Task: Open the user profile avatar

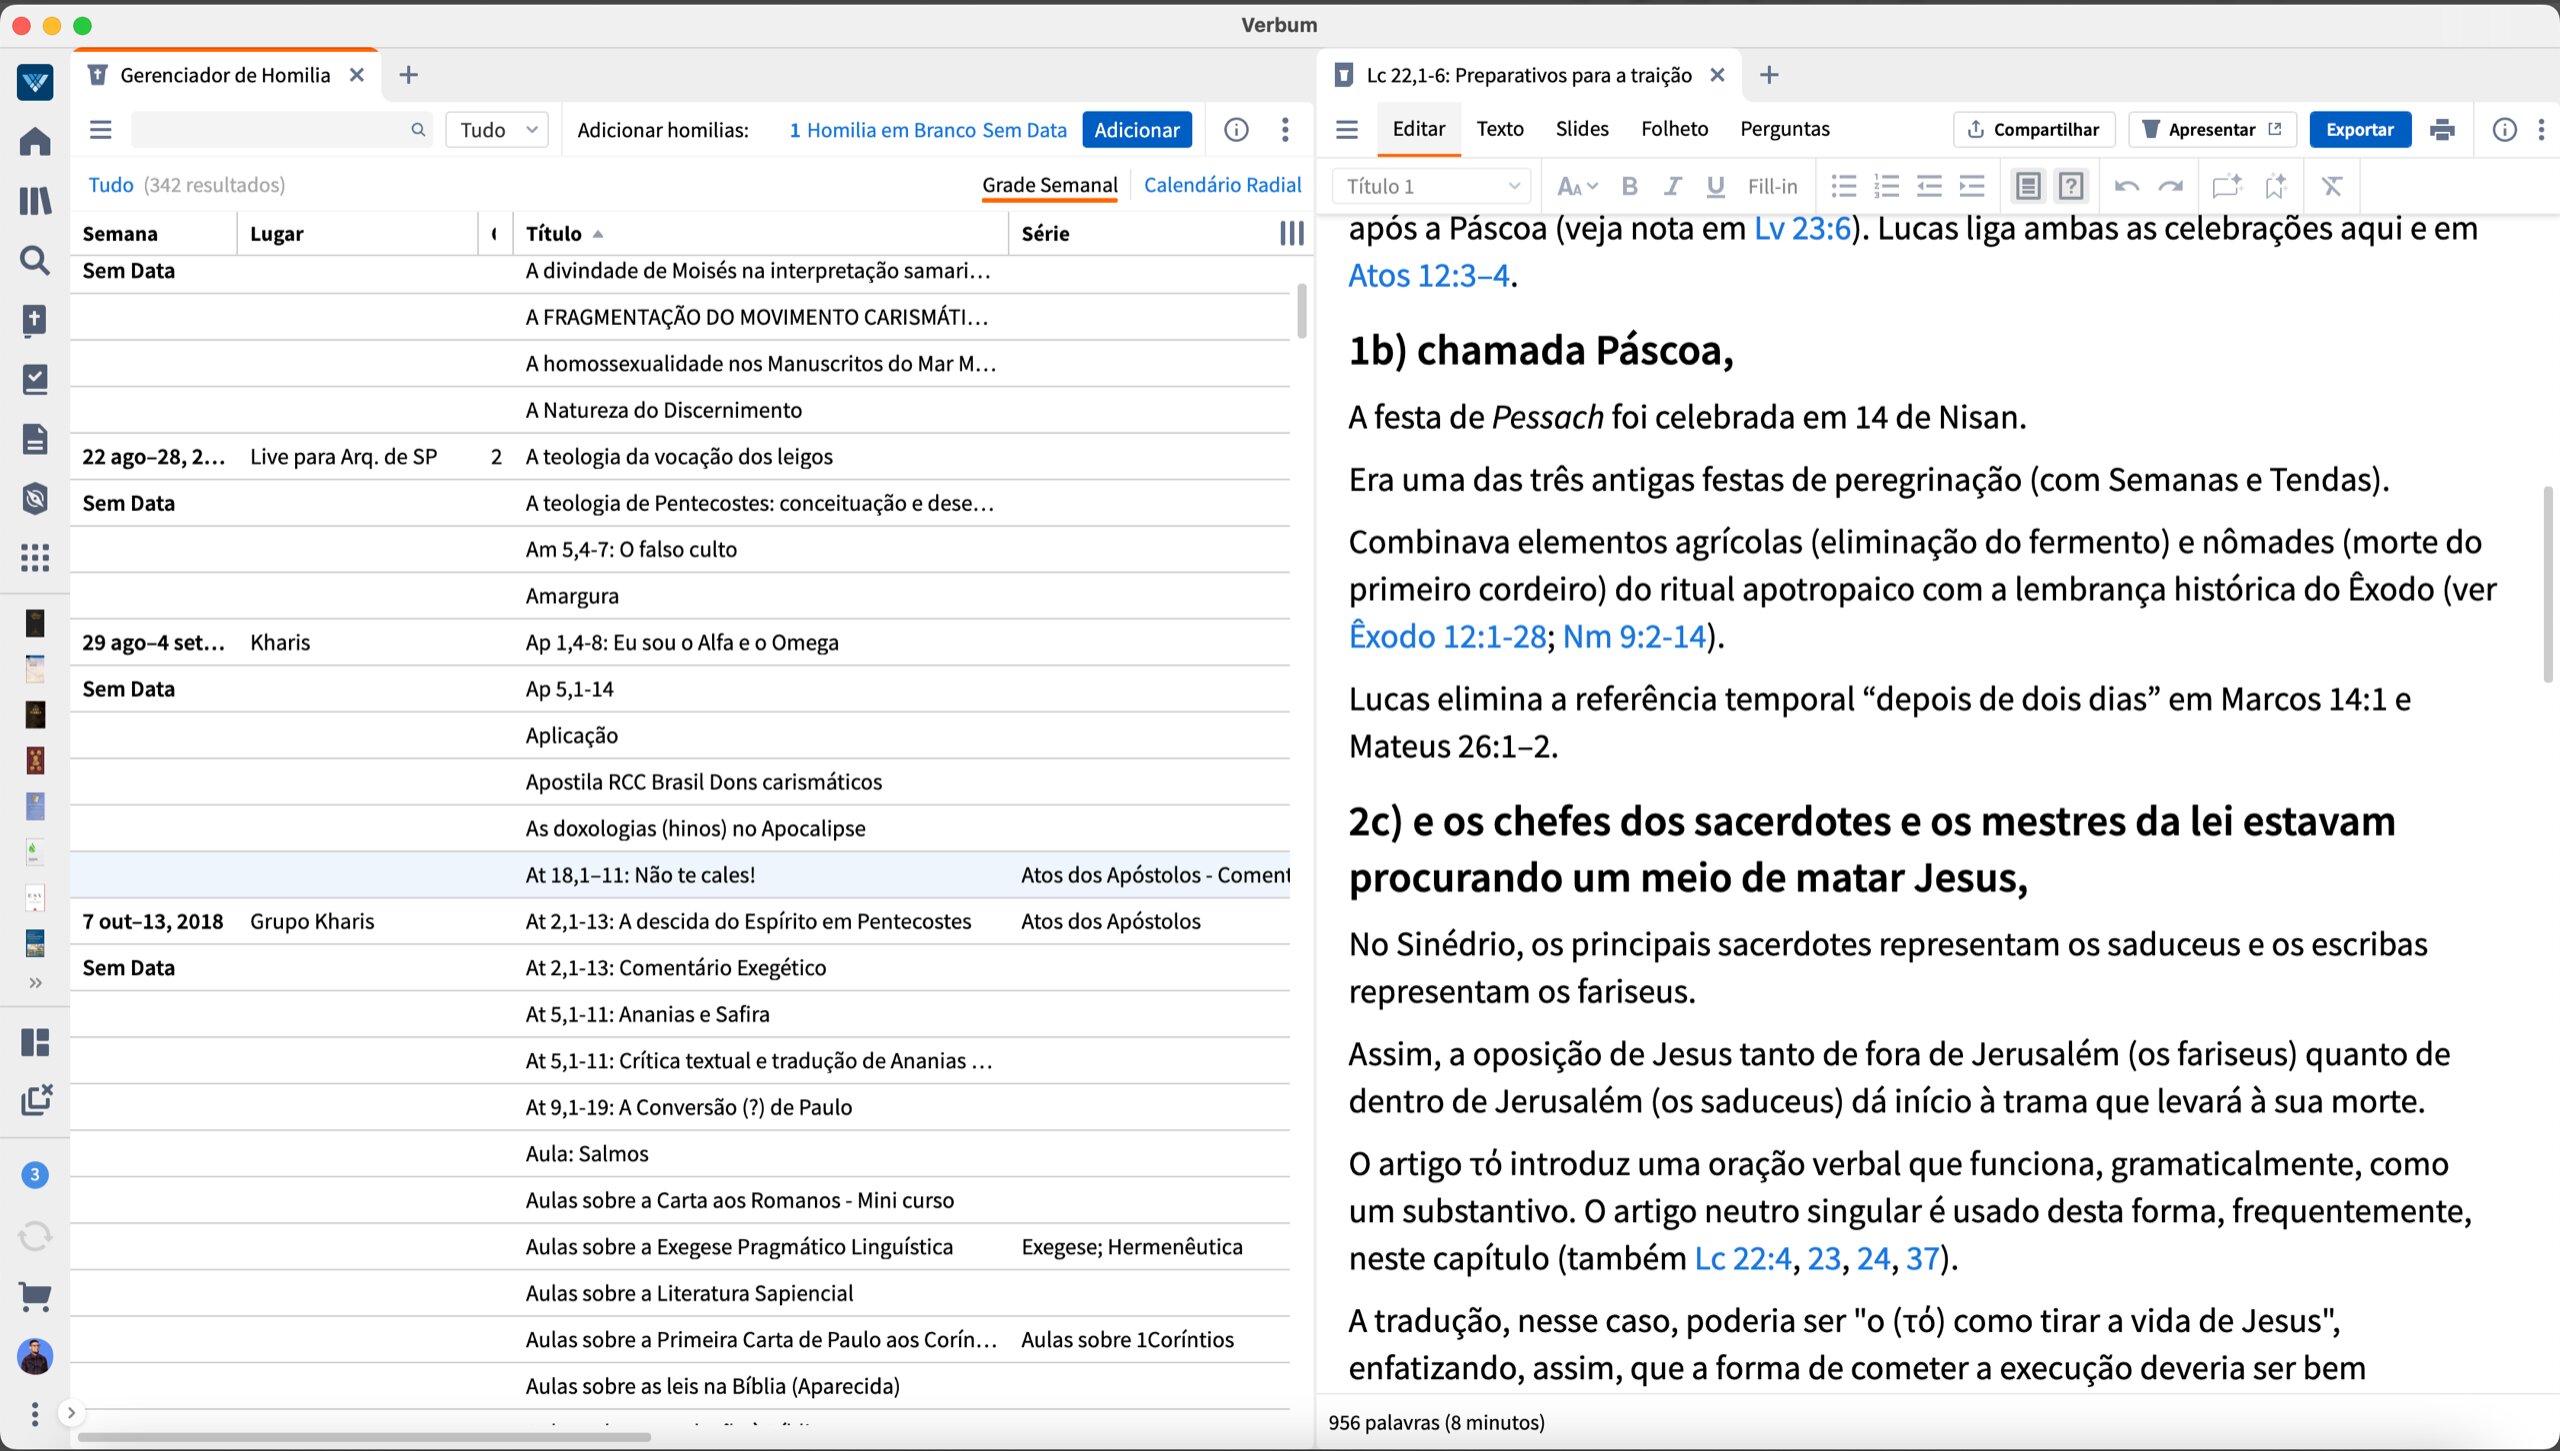Action: pyautogui.click(x=35, y=1356)
